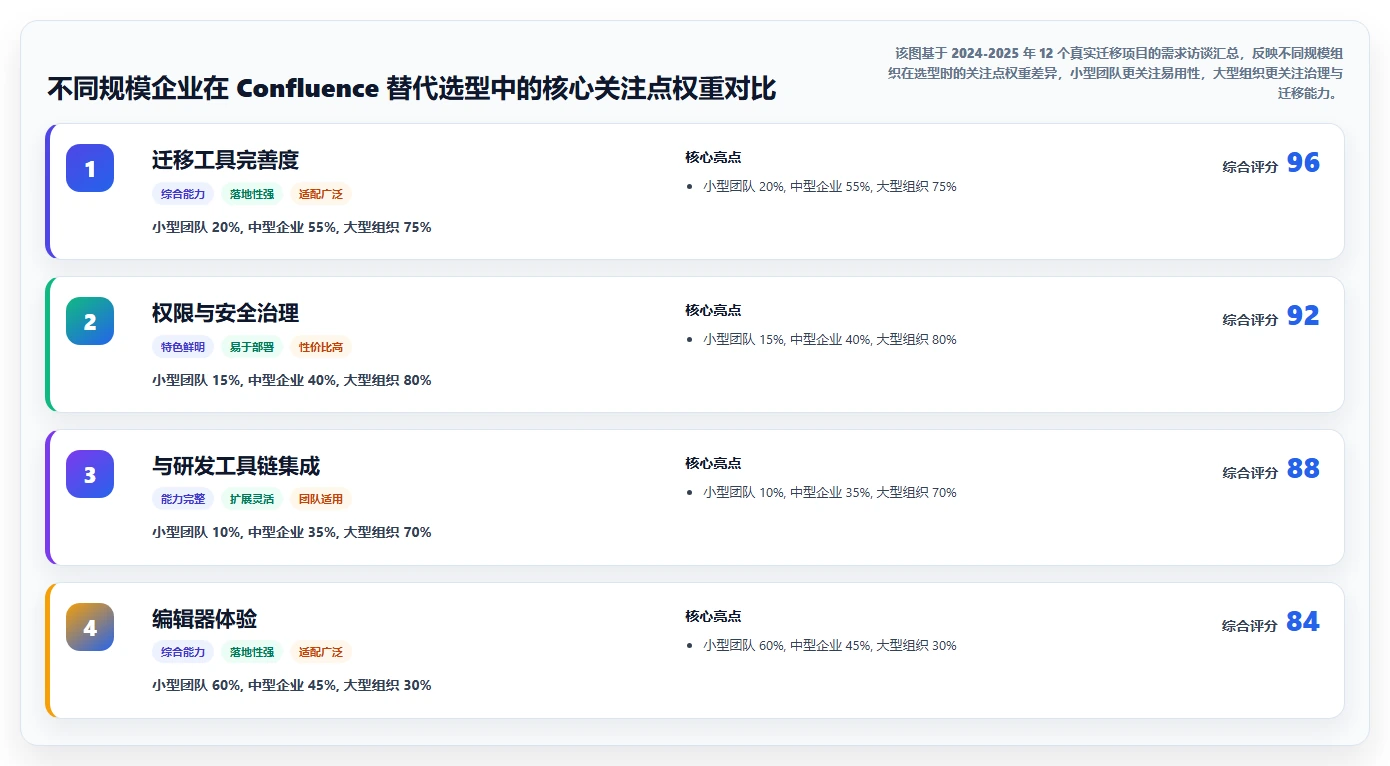This screenshot has height=766, width=1390.
Task: Click the score 84
Action: pos(1303,622)
